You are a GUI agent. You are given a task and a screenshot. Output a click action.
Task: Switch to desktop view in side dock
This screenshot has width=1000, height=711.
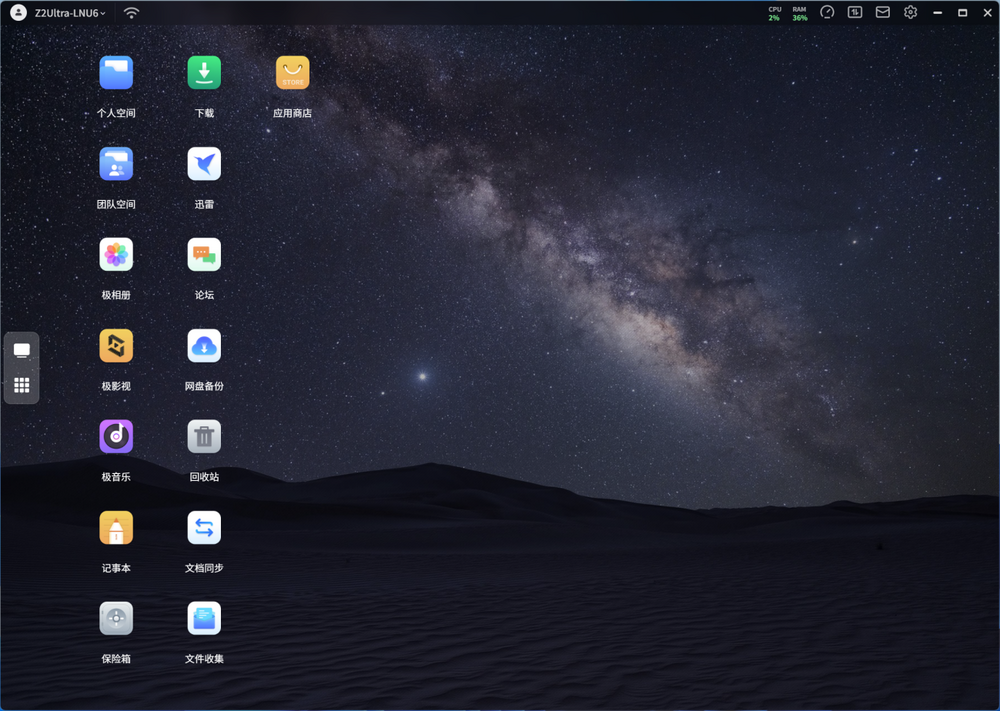pos(22,351)
